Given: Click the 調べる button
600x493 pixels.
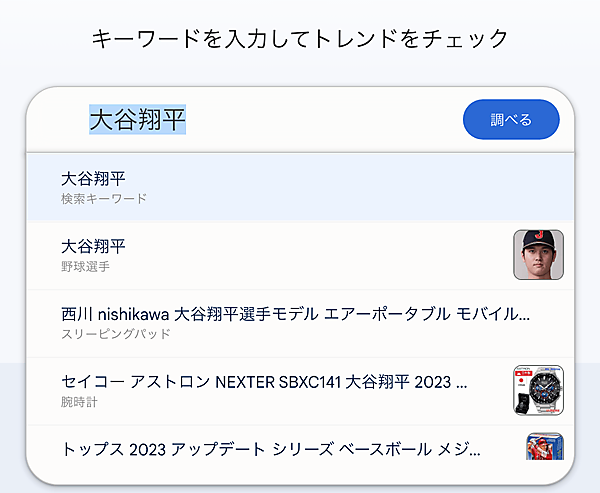Looking at the screenshot, I should click(x=511, y=120).
